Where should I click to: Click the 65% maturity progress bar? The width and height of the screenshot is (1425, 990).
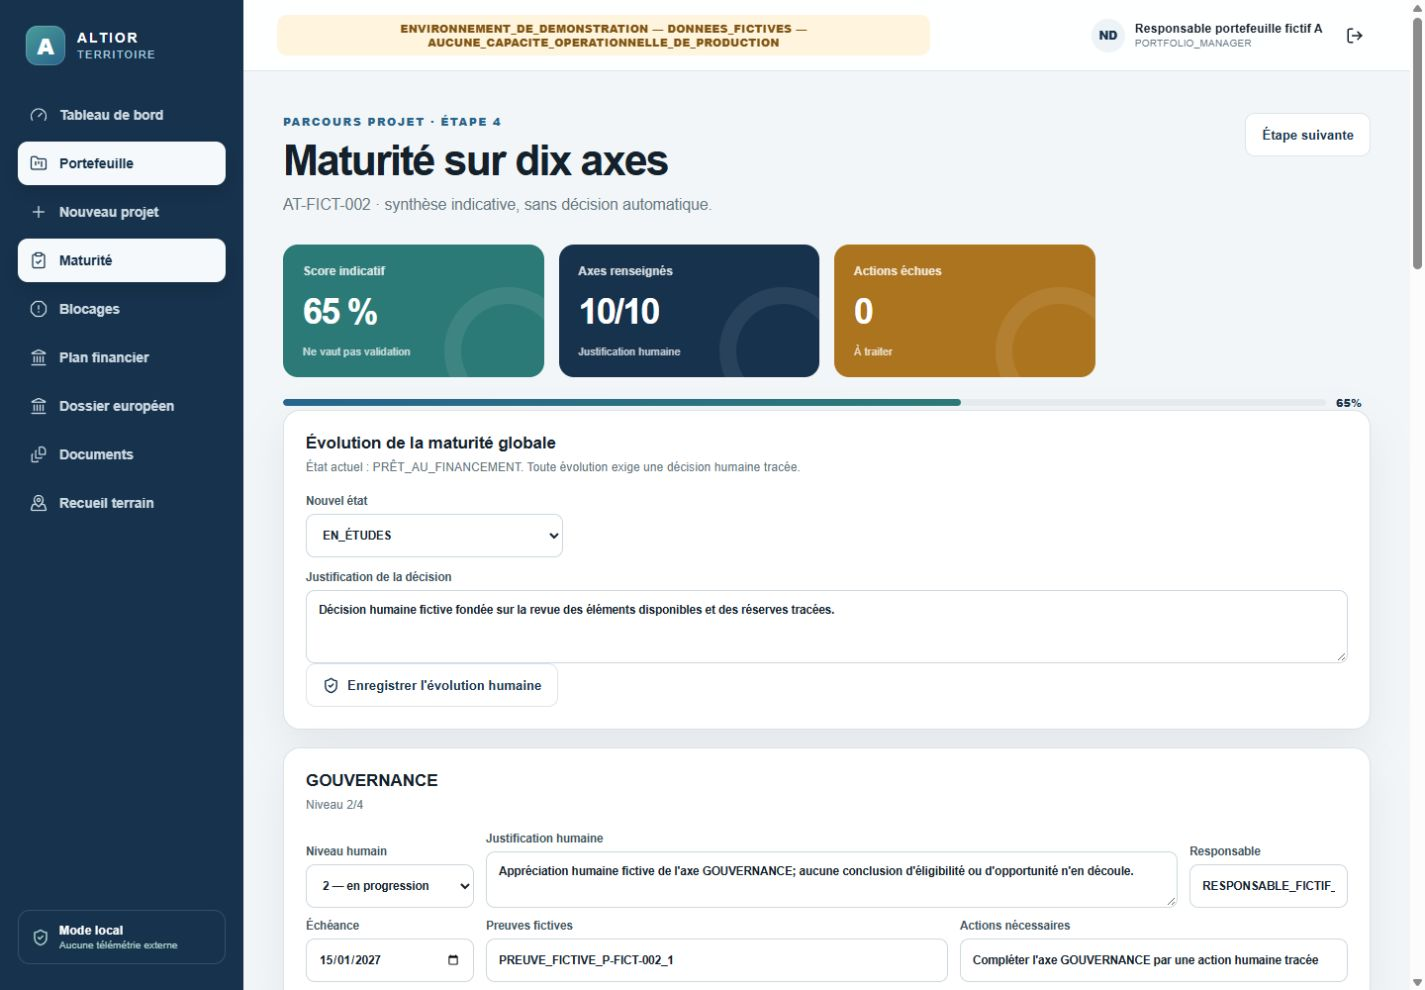coord(805,402)
